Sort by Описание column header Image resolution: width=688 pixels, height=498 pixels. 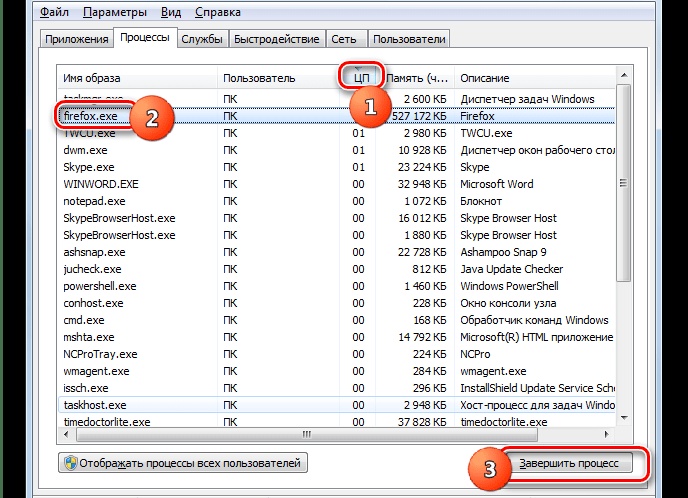534,78
